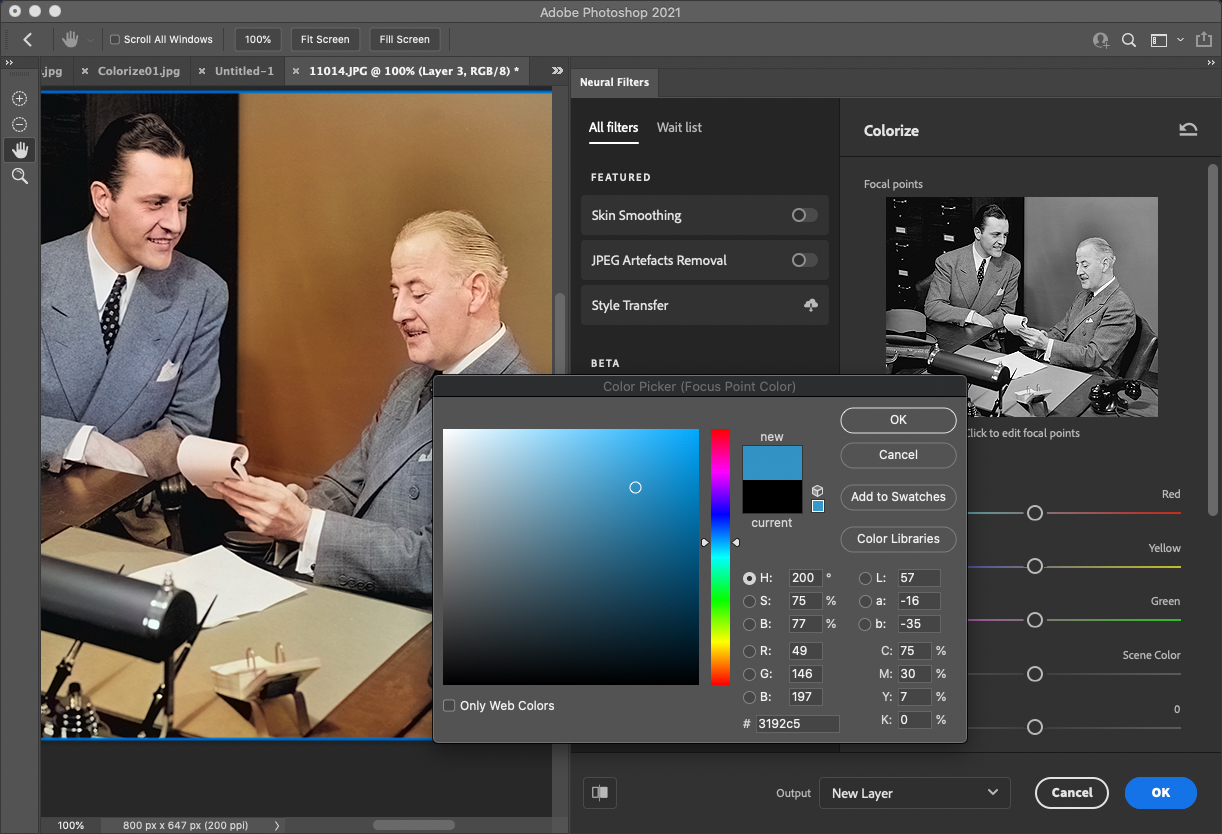The height and width of the screenshot is (834, 1222).
Task: Adjust the Scene Color slider handle
Action: tap(1035, 674)
